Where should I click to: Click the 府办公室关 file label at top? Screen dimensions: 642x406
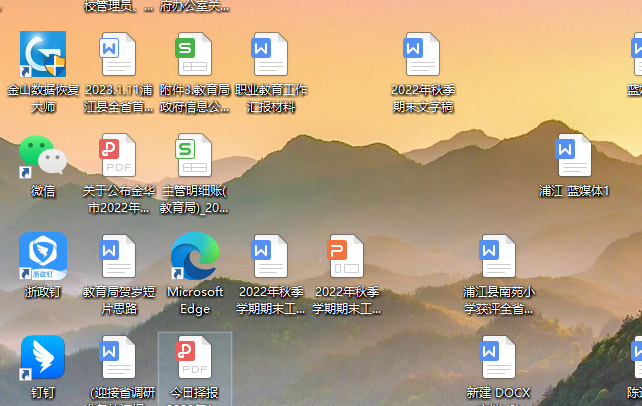[x=195, y=6]
